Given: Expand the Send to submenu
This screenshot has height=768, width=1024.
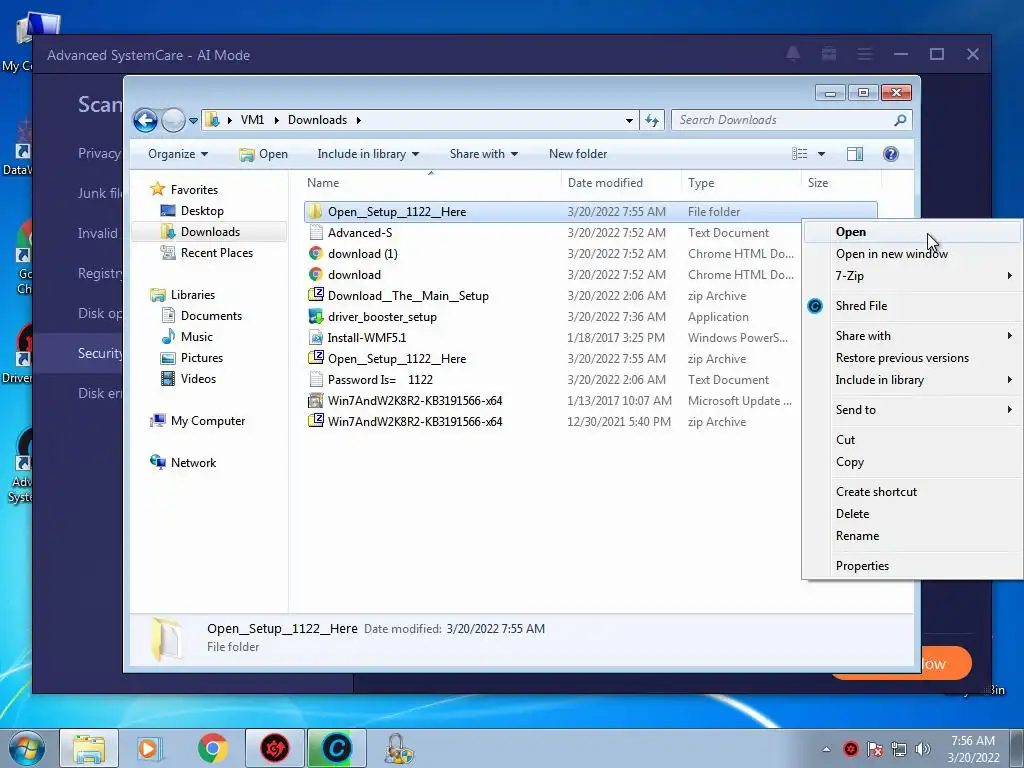Looking at the screenshot, I should click(912, 410).
